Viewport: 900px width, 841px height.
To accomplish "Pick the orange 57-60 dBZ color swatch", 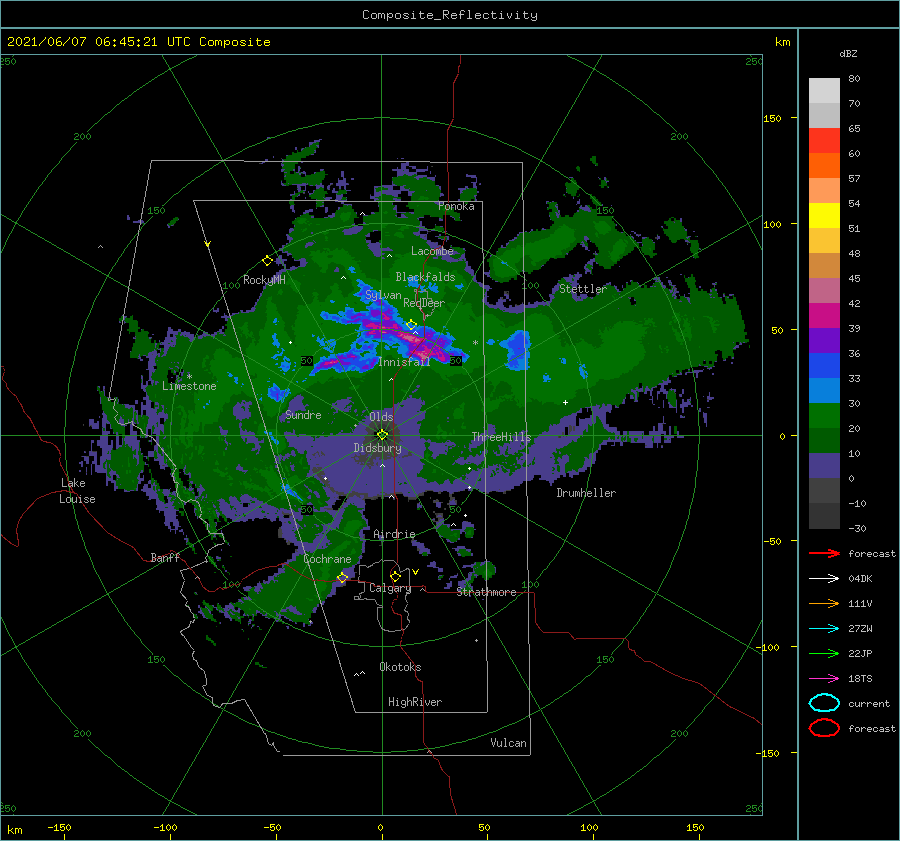I will [x=824, y=166].
